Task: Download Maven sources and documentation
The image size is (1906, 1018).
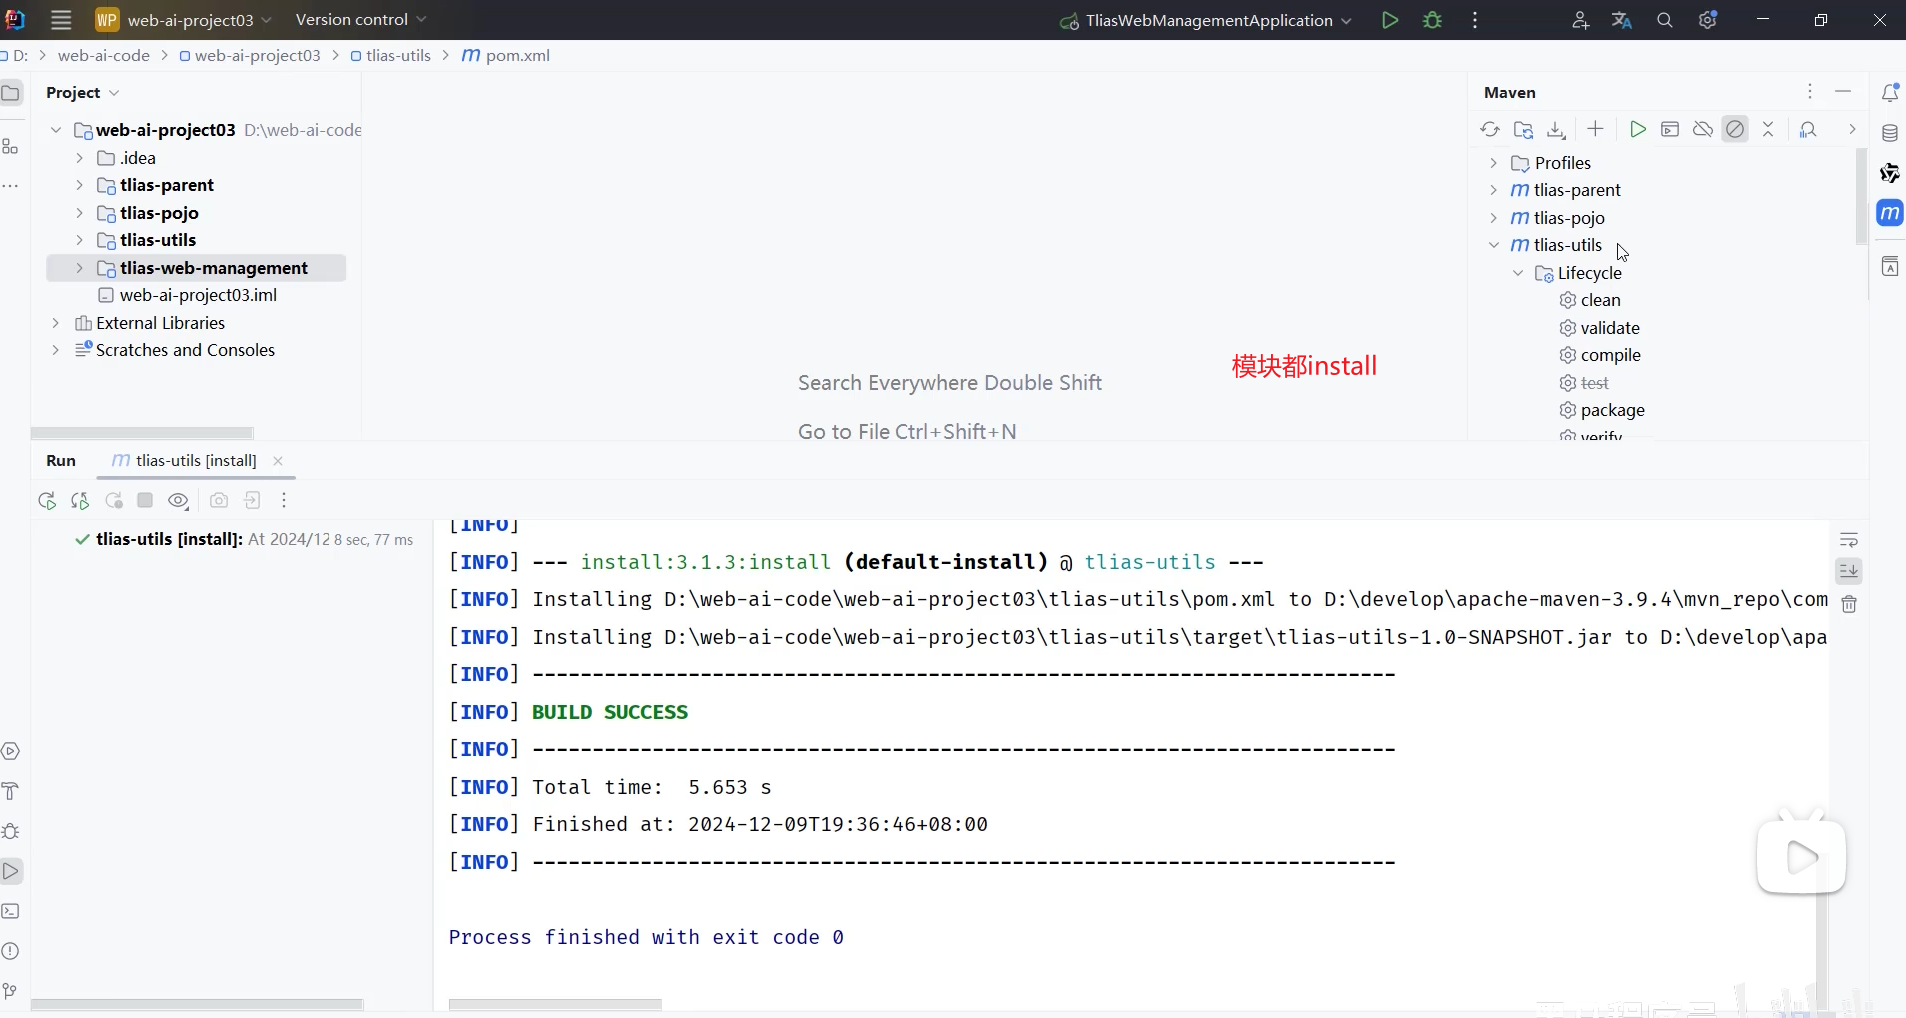Action: point(1556,129)
